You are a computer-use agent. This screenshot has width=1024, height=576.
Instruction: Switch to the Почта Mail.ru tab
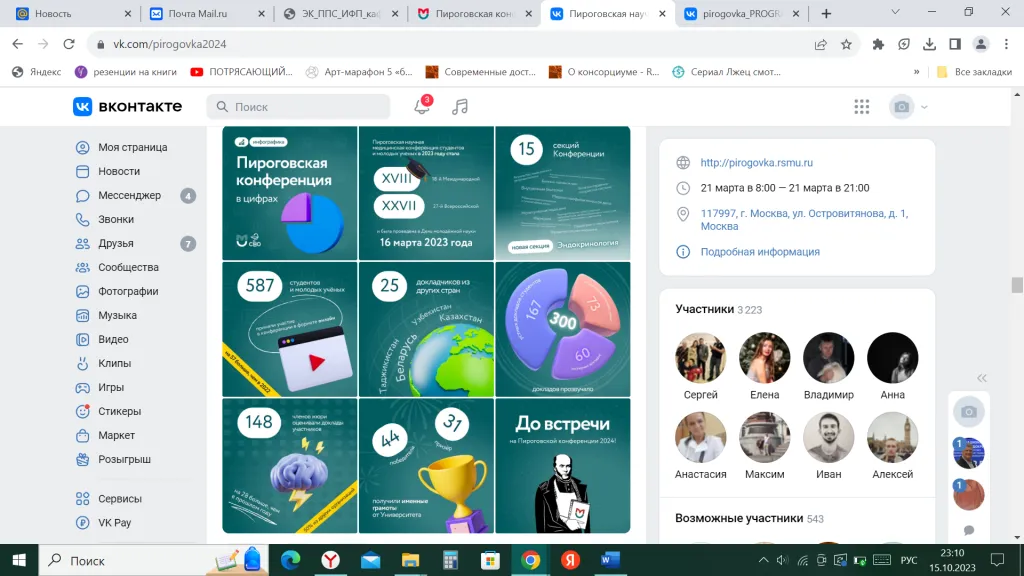[206, 14]
